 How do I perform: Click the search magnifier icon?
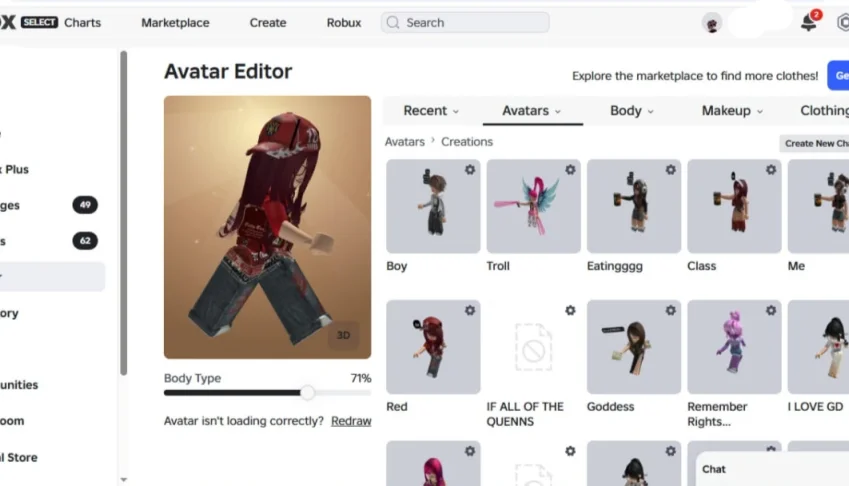pos(393,23)
